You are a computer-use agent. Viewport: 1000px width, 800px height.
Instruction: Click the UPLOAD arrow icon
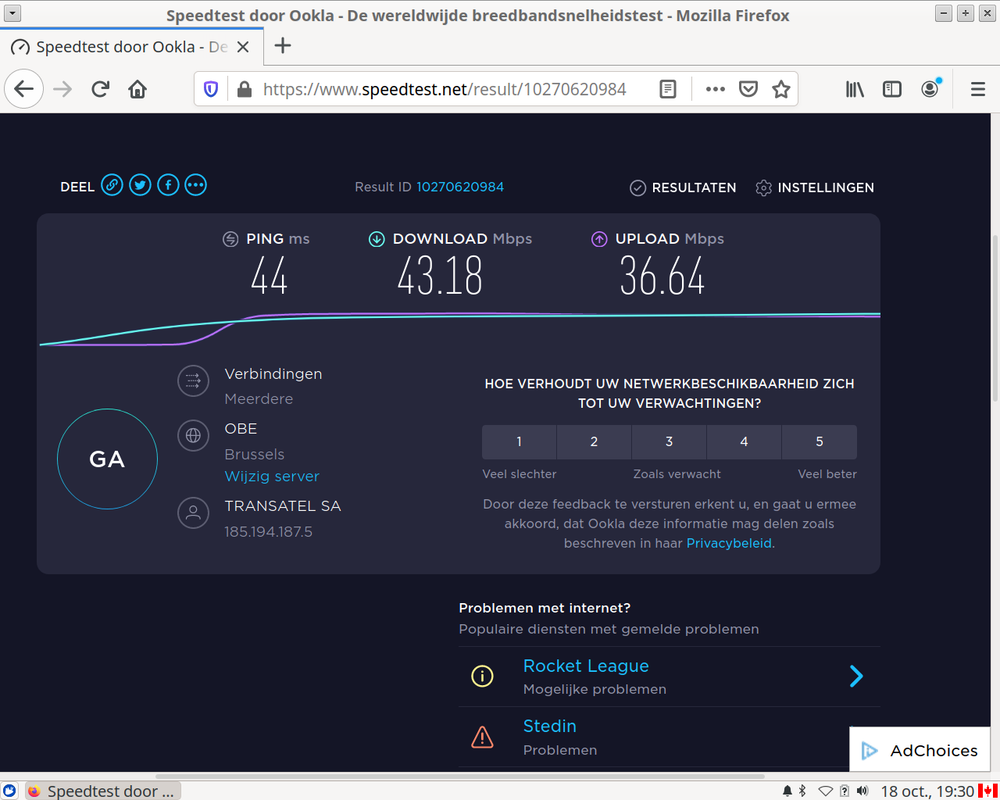pyautogui.click(x=599, y=239)
